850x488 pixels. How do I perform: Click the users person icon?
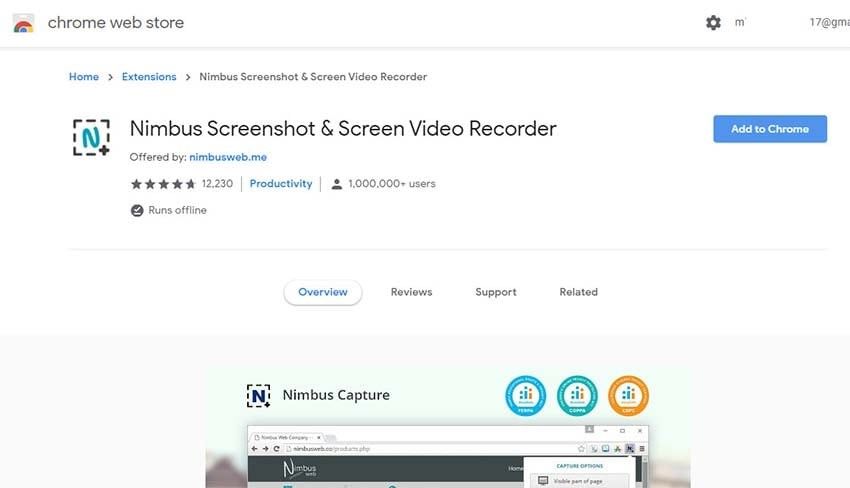click(337, 184)
